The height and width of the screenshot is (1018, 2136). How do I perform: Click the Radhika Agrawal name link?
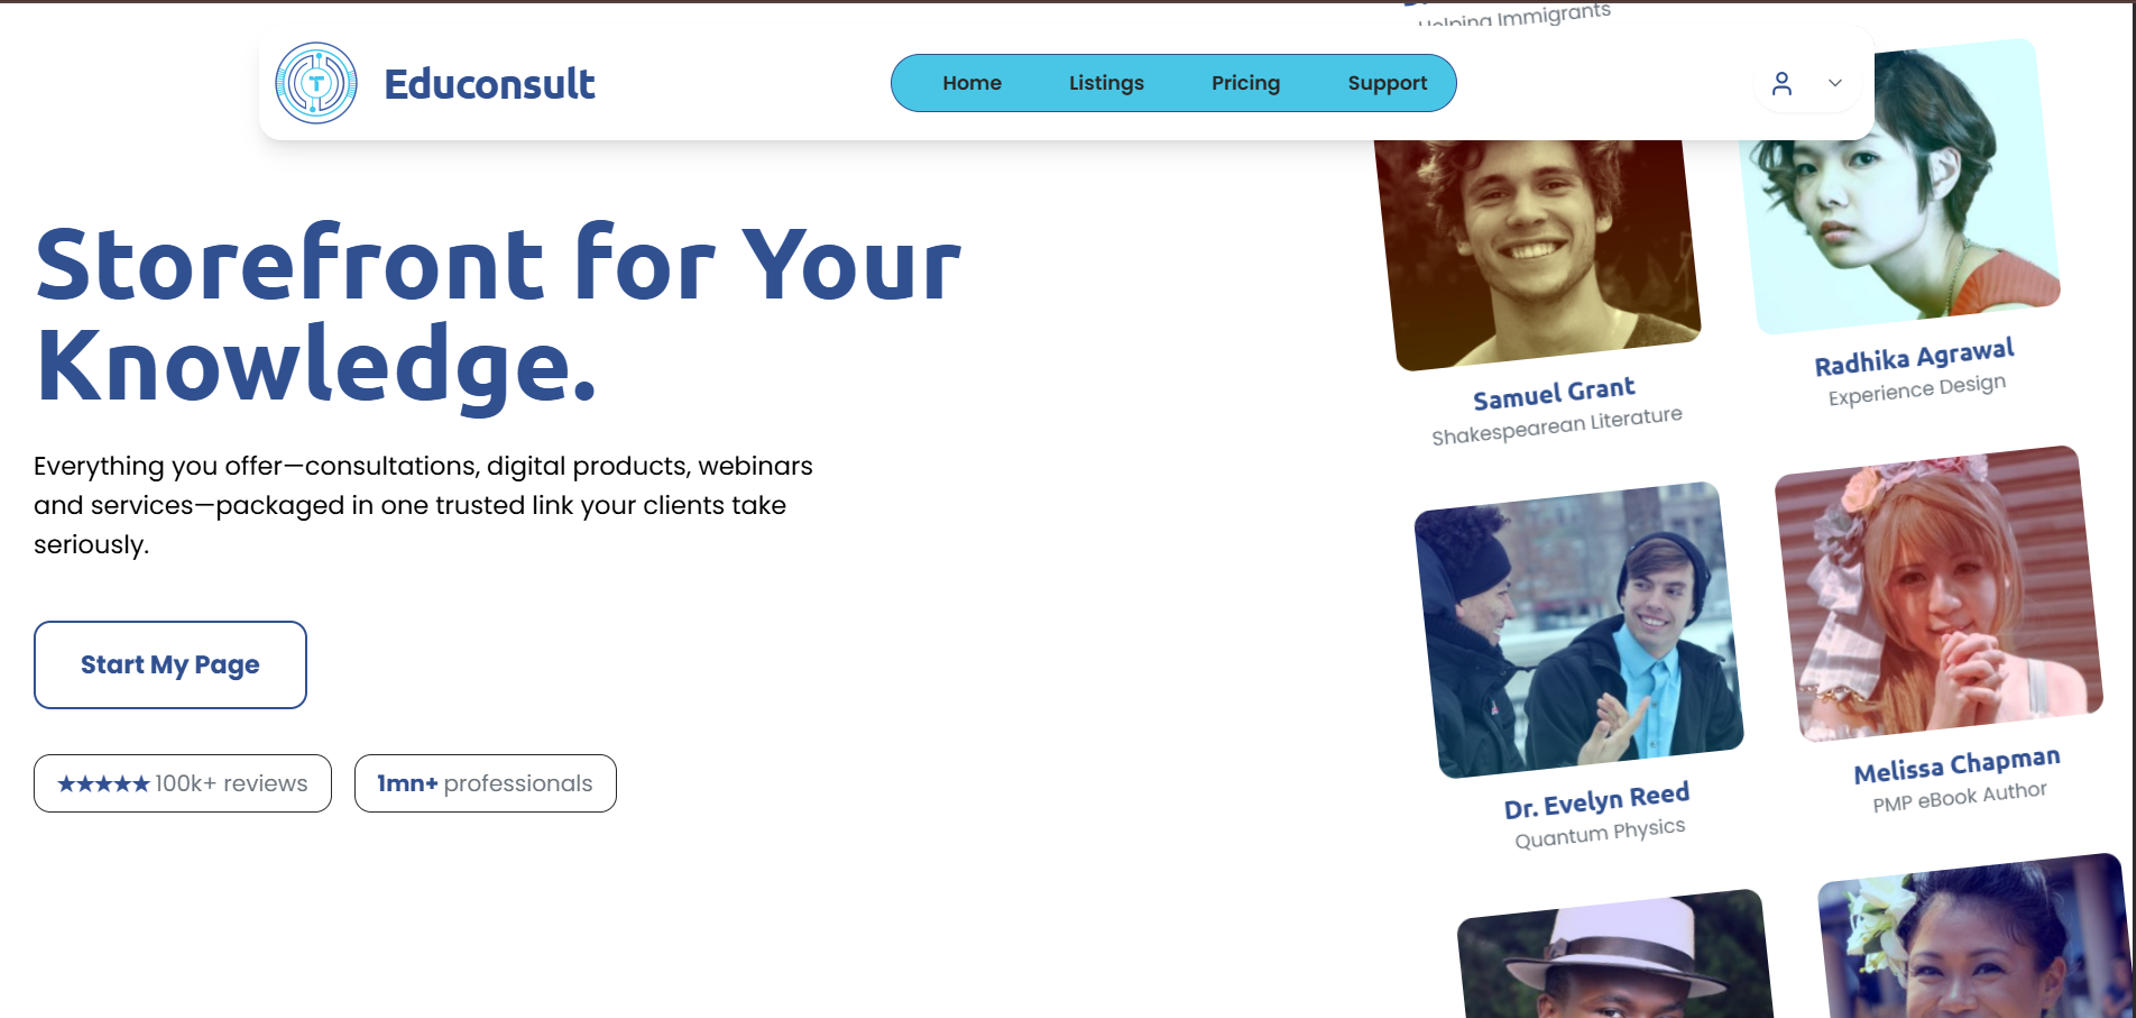coord(1914,357)
